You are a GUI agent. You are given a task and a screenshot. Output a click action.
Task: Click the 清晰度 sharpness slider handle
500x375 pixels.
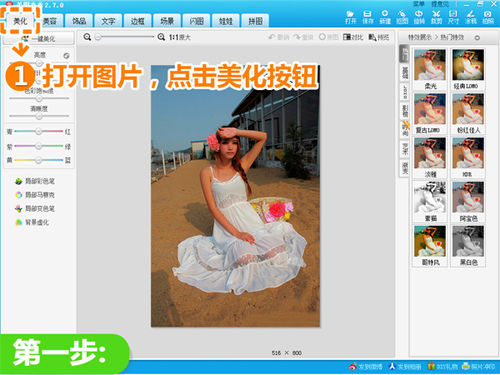39,116
